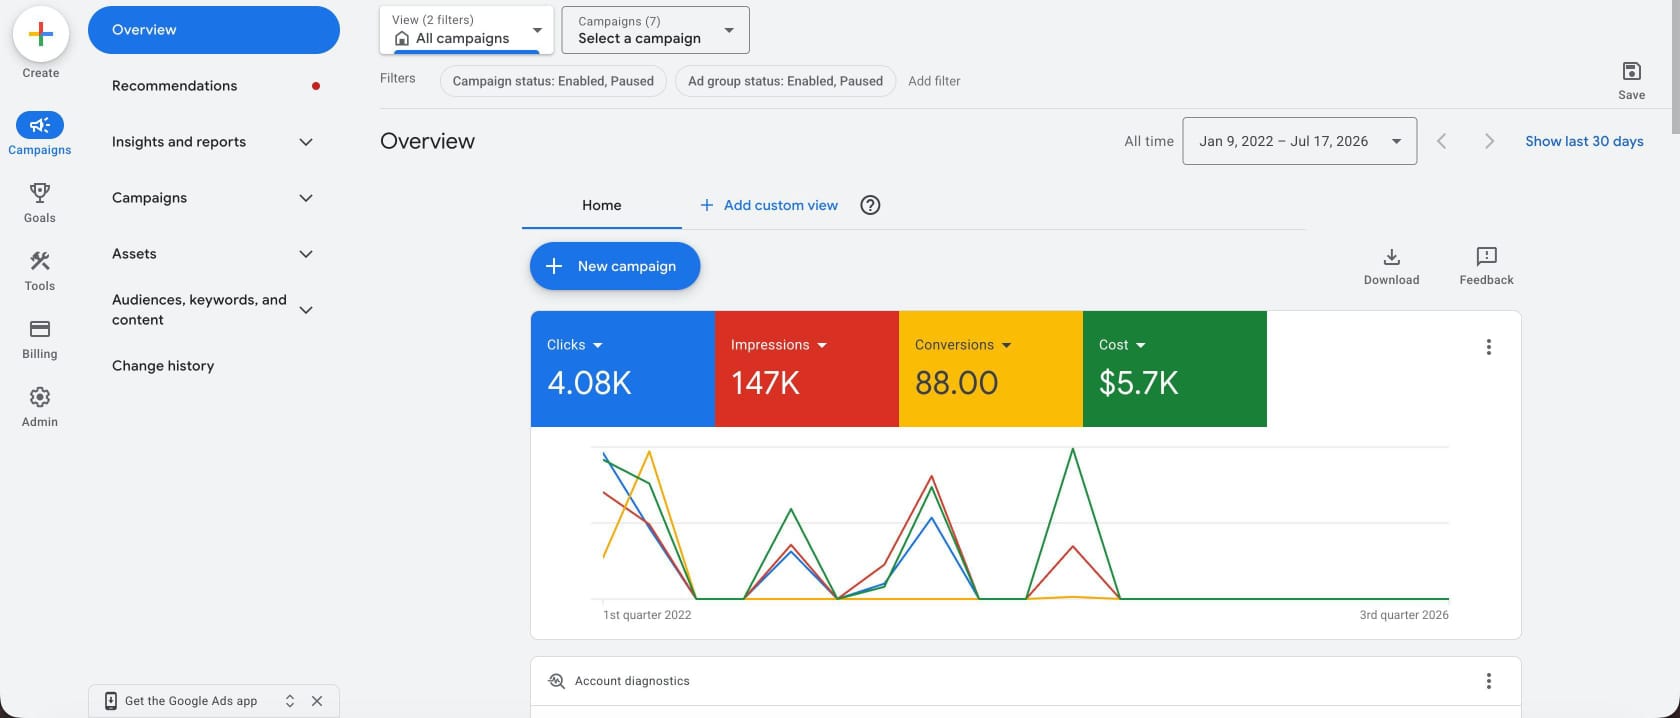Go to next date range arrow
This screenshot has width=1680, height=718.
pyautogui.click(x=1489, y=141)
